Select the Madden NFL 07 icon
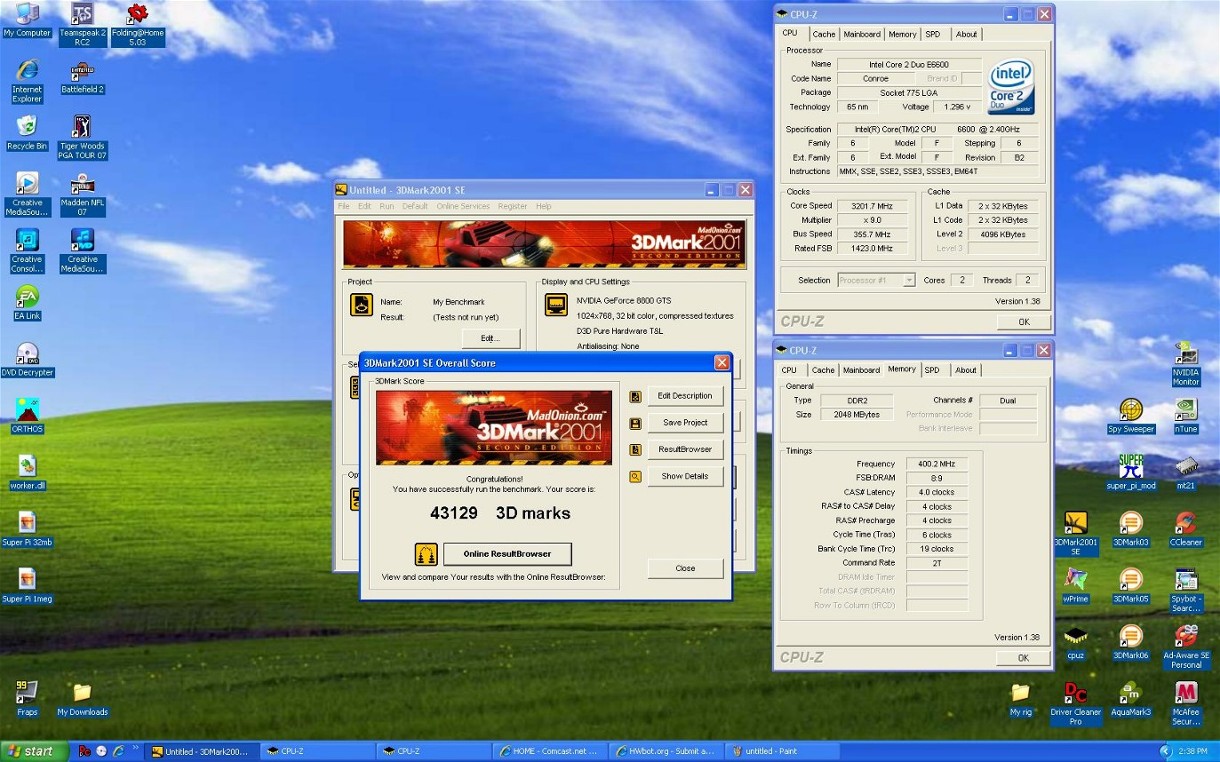 click(x=82, y=195)
